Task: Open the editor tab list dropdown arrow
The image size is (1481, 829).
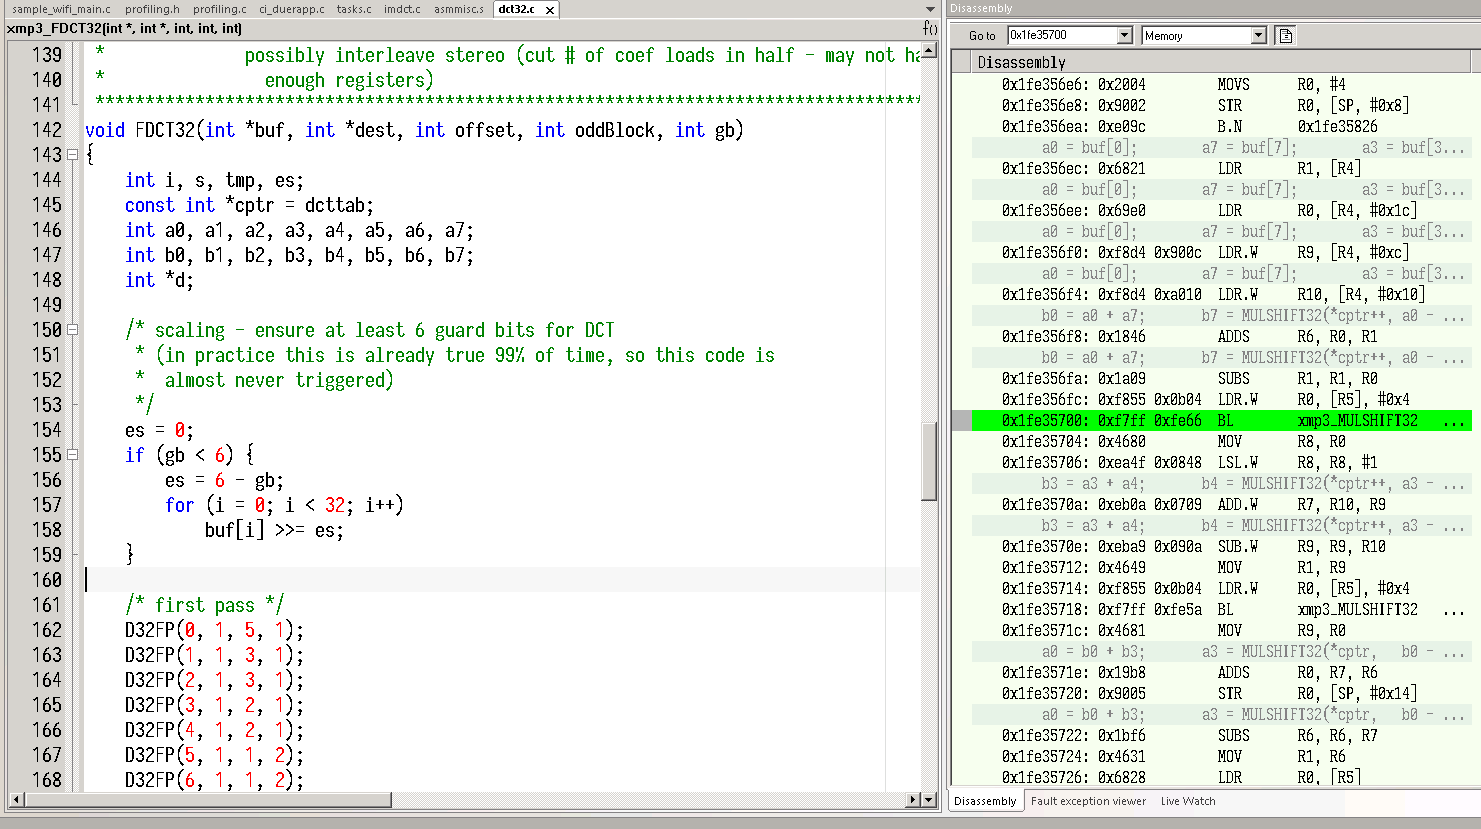Action: click(x=930, y=9)
